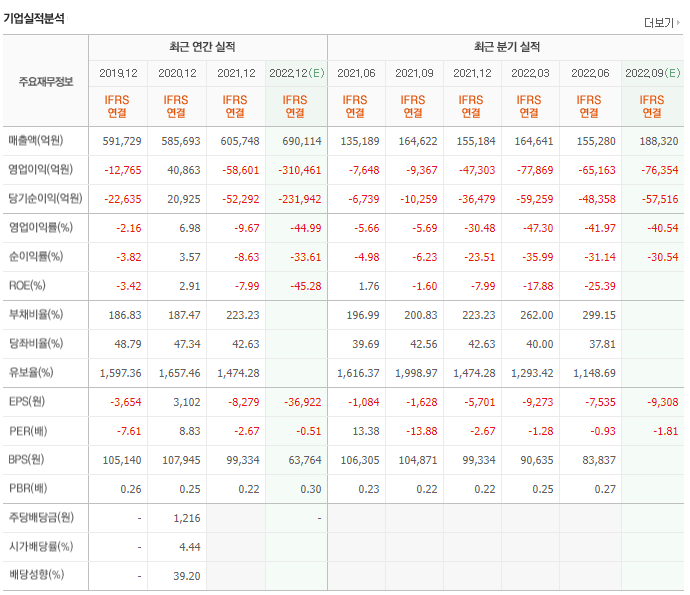Click reserve ratio value 1,998.97
The height and width of the screenshot is (595, 690).
416,374
